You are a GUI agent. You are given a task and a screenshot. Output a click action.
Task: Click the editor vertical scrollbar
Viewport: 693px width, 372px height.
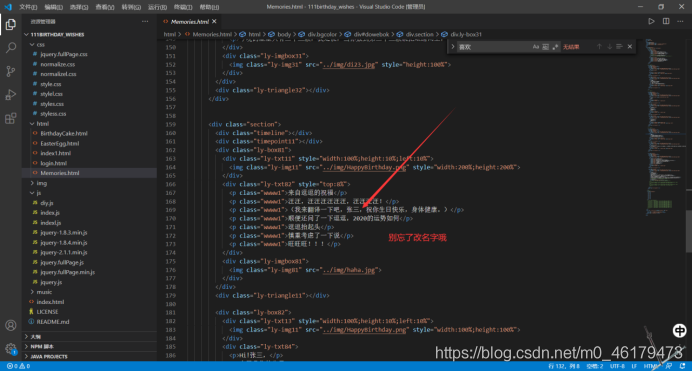click(x=689, y=231)
